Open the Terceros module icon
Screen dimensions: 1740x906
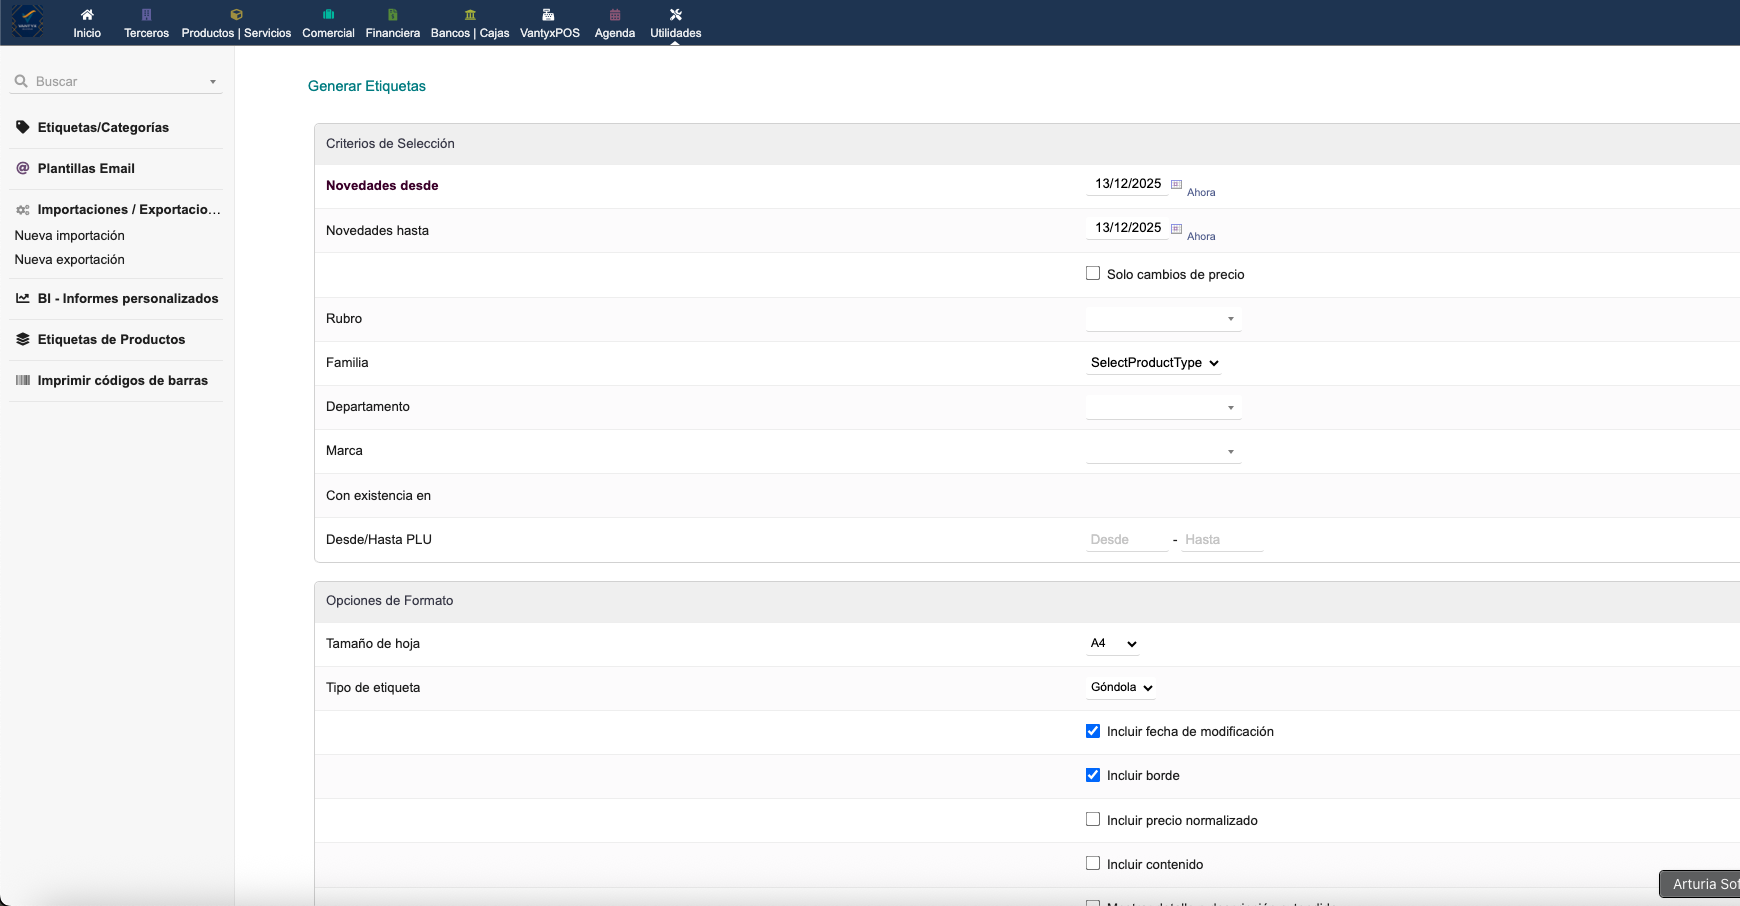pyautogui.click(x=146, y=15)
